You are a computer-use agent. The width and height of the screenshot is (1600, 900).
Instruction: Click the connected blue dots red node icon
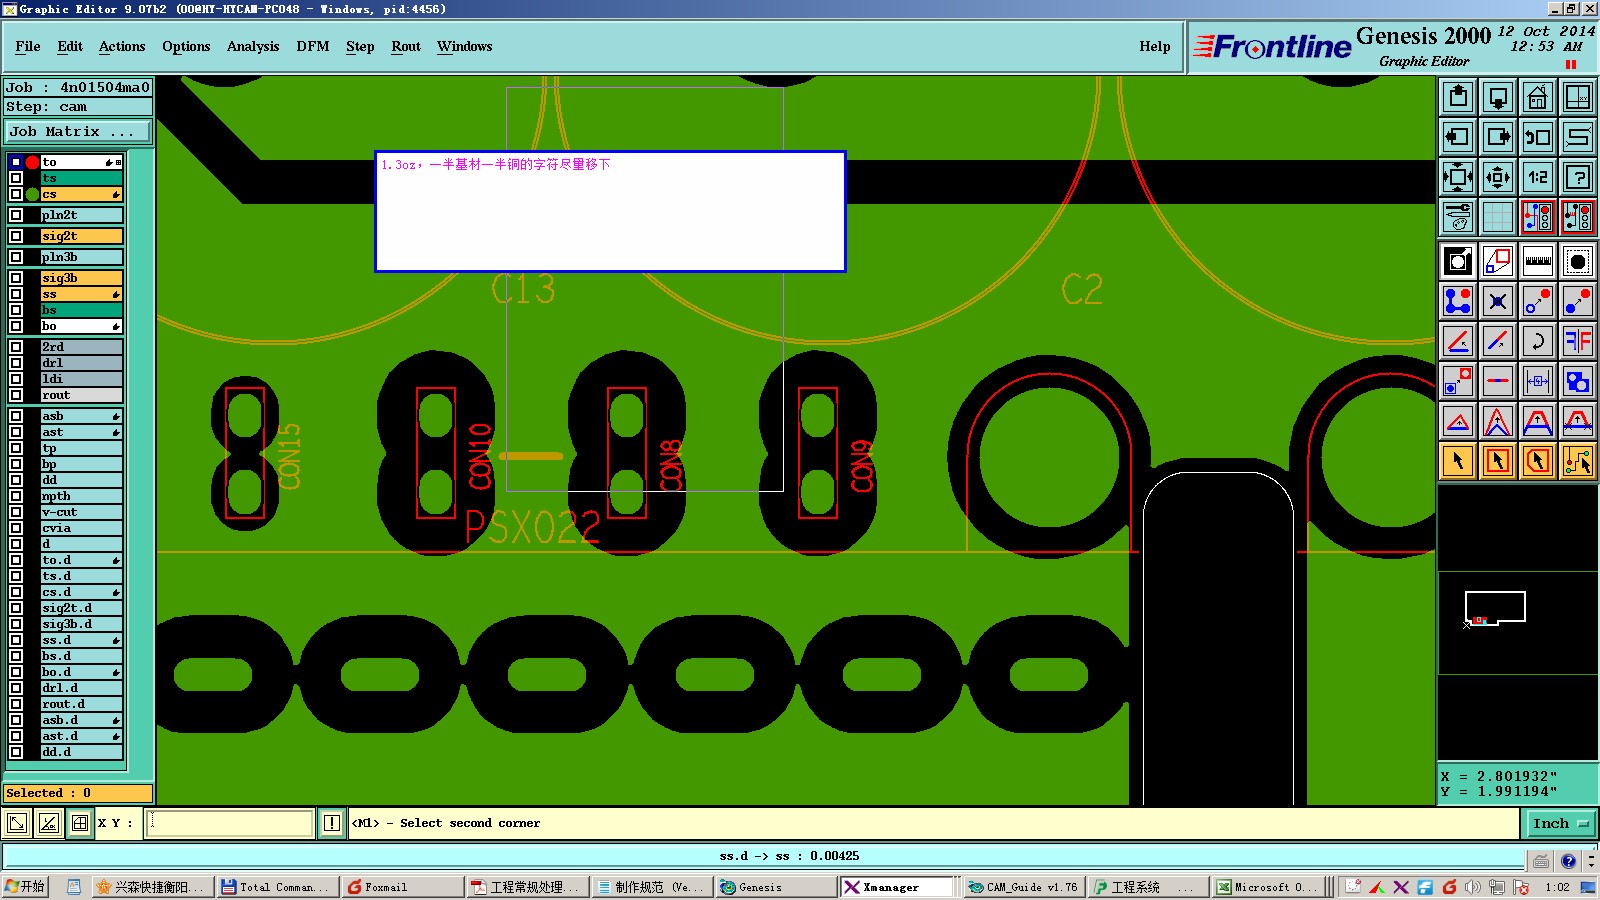point(1458,301)
